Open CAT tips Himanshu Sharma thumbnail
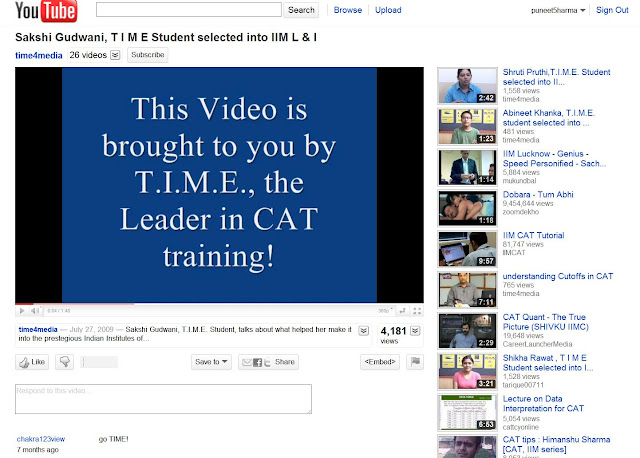This screenshot has width=640, height=458. [467, 447]
